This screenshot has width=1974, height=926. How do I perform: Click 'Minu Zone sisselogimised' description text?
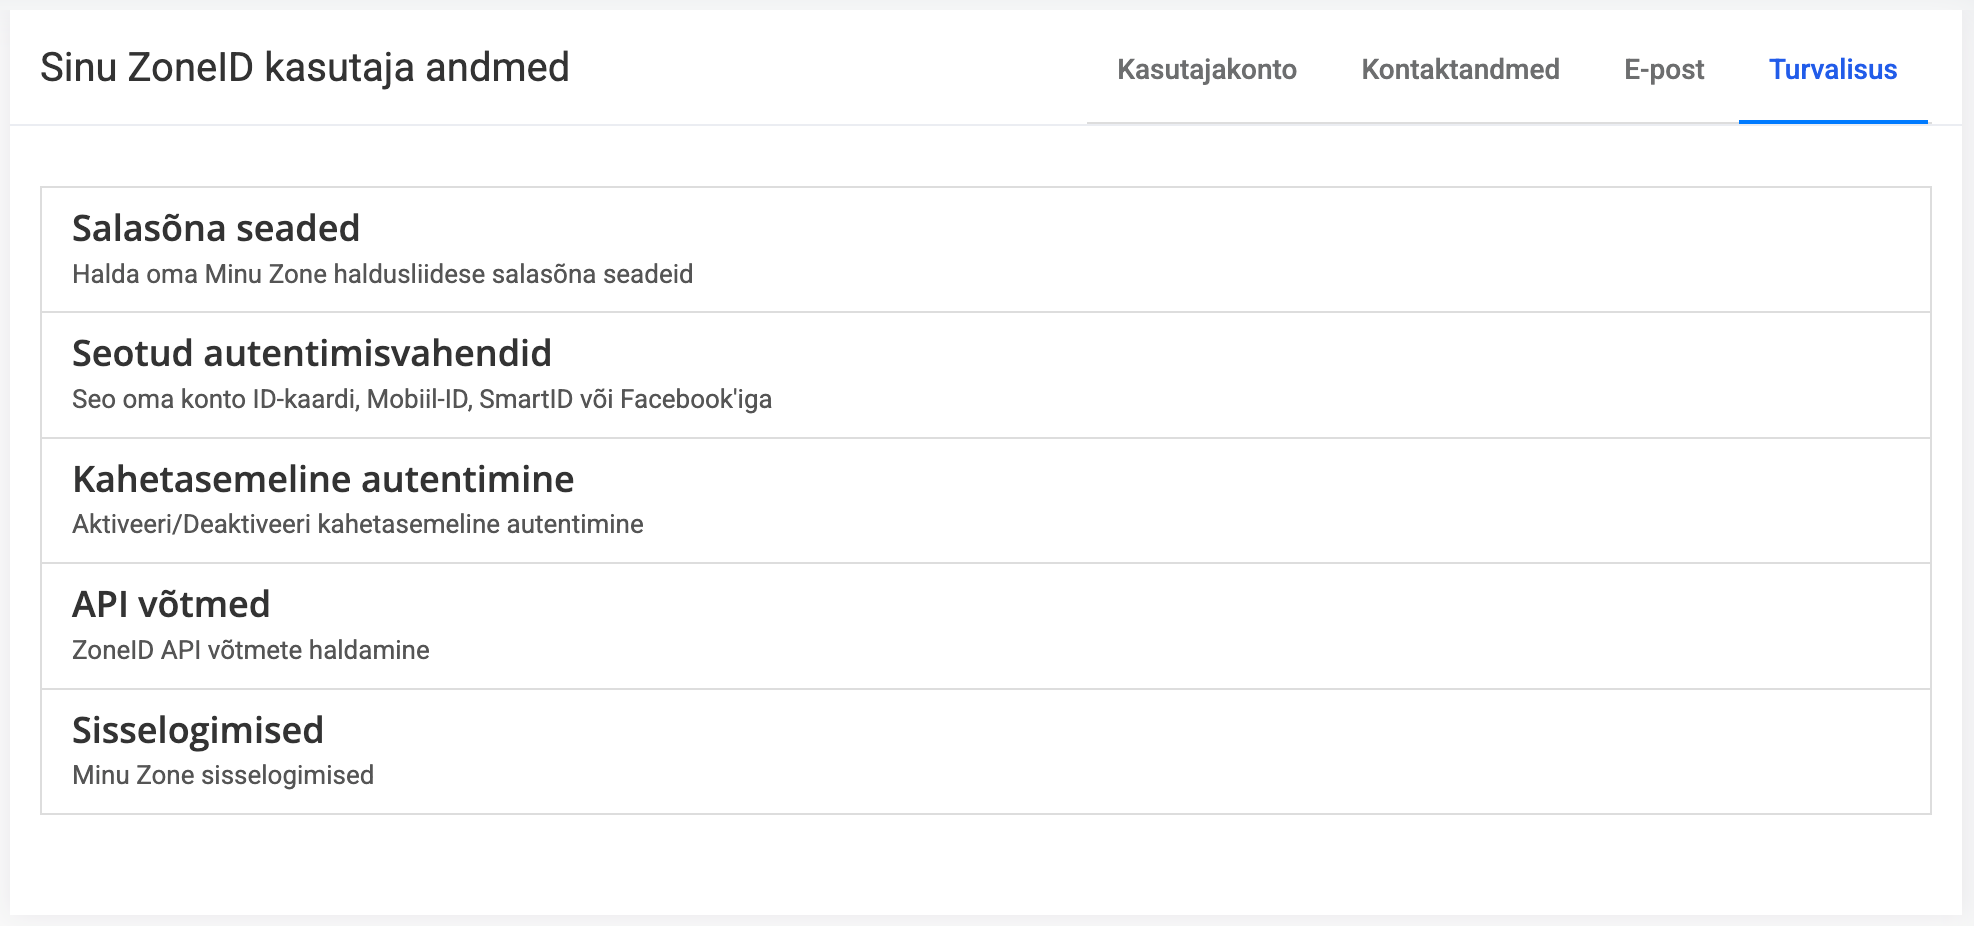[x=223, y=776]
